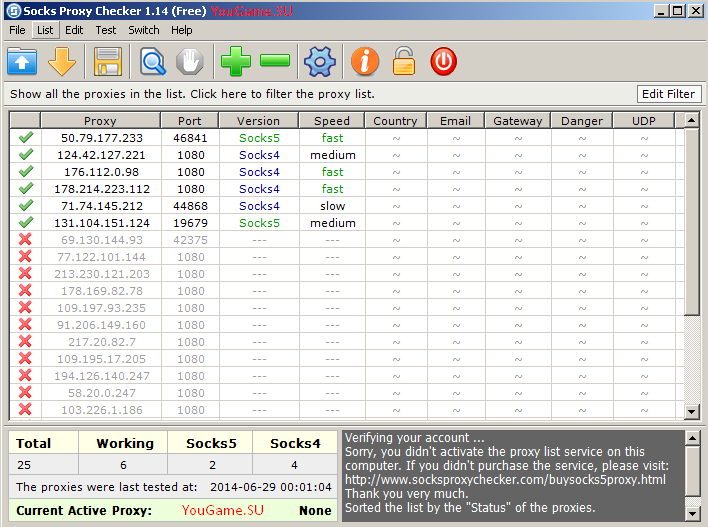708x527 pixels.
Task: Click the orange info icon
Action: click(x=365, y=62)
